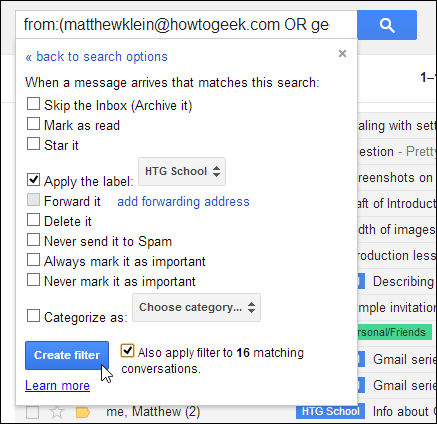Click the blue search magnifier button
The height and width of the screenshot is (424, 437).
(387, 25)
